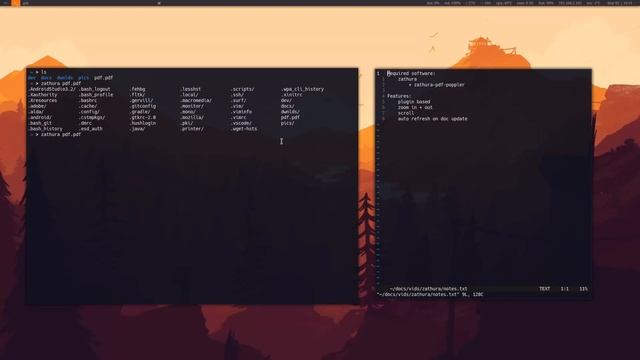Click the ls command on first prompt line
The width and height of the screenshot is (640, 360).
(x=44, y=72)
